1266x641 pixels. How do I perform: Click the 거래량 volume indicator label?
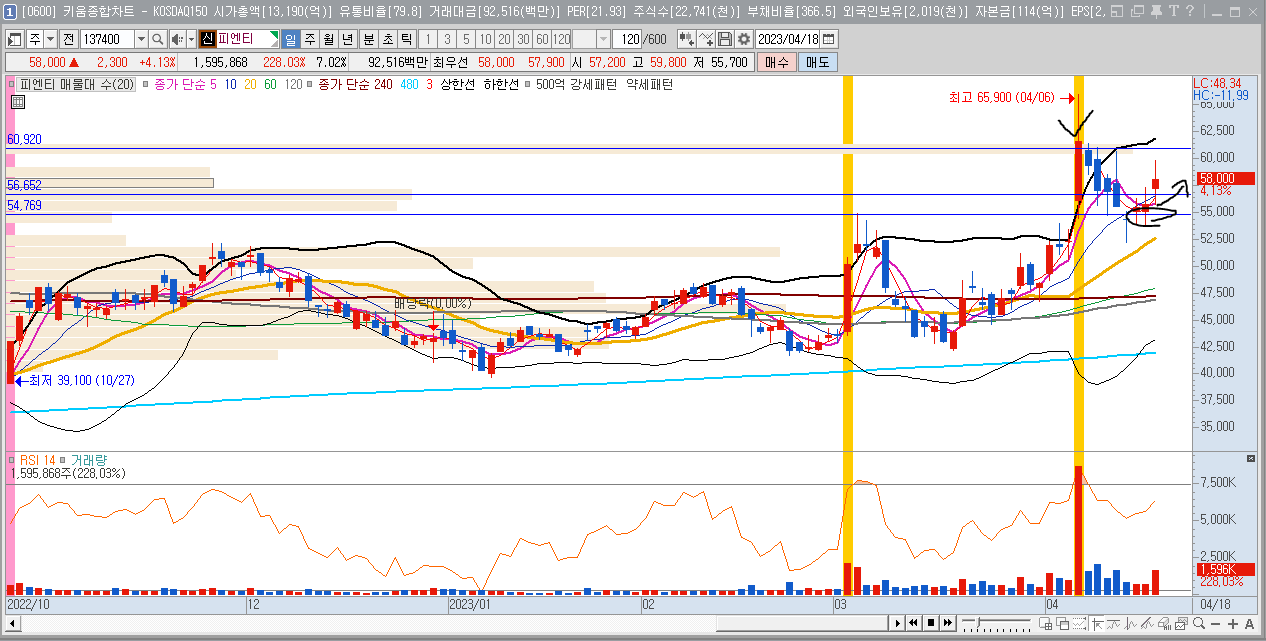90,460
